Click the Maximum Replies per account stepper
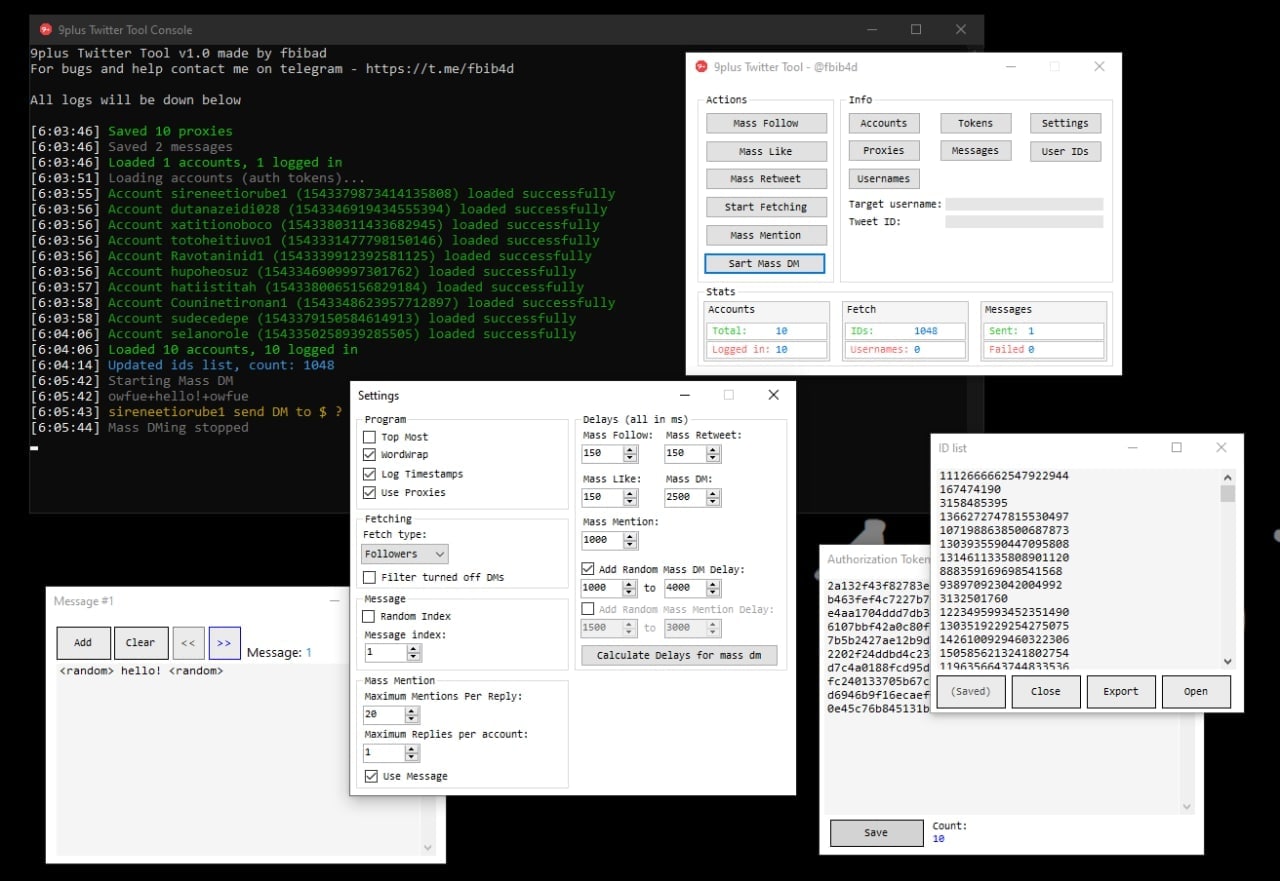 (411, 753)
